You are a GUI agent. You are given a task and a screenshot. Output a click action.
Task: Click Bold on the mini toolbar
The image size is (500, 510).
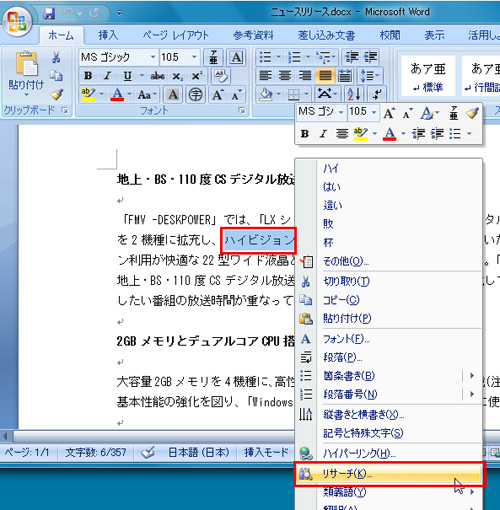(304, 134)
